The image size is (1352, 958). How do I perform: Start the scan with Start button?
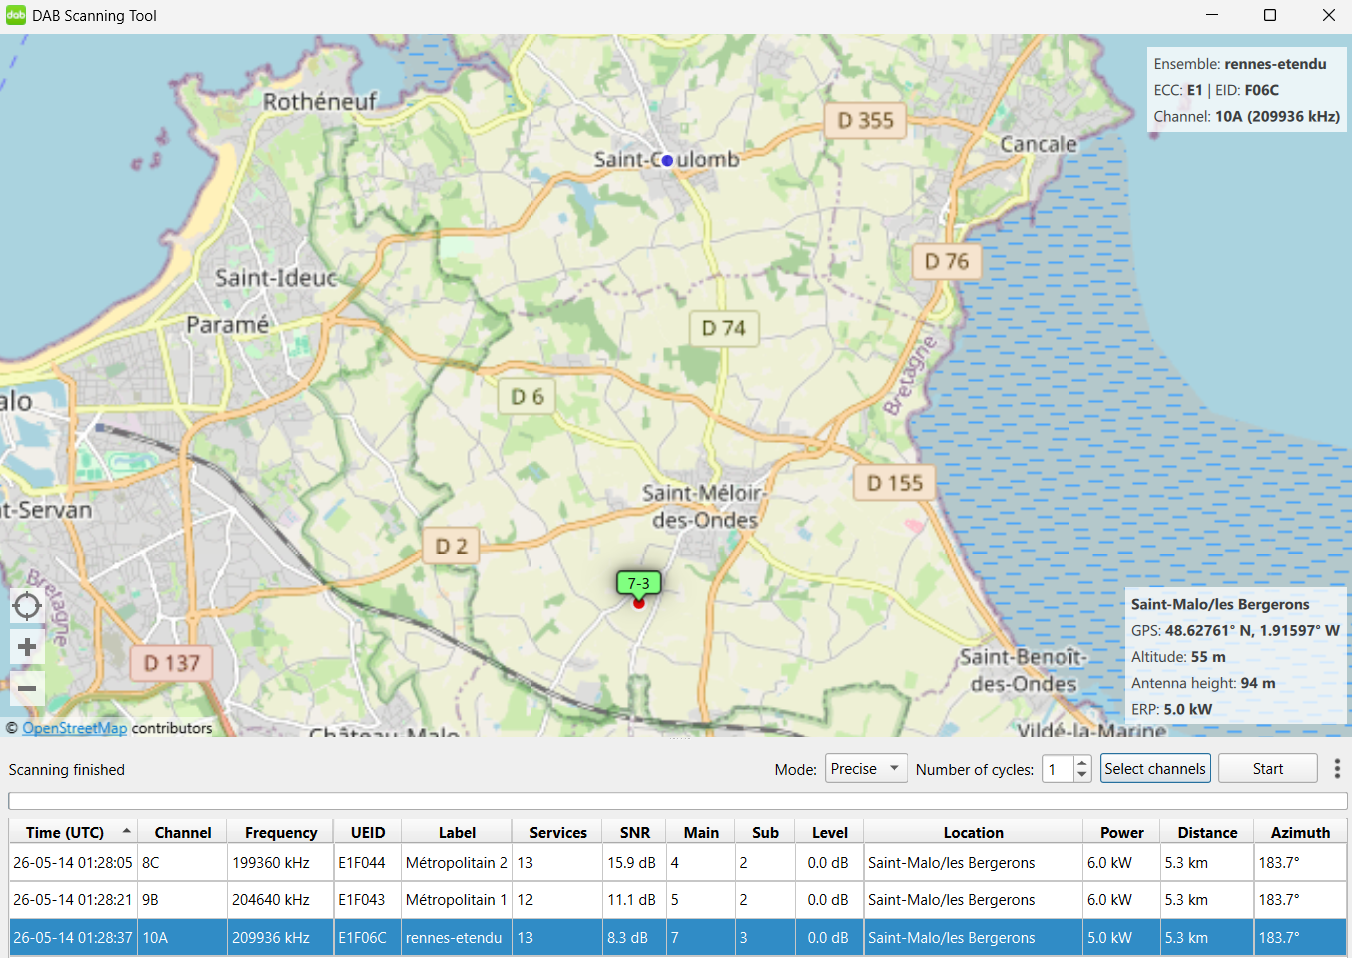(x=1268, y=768)
